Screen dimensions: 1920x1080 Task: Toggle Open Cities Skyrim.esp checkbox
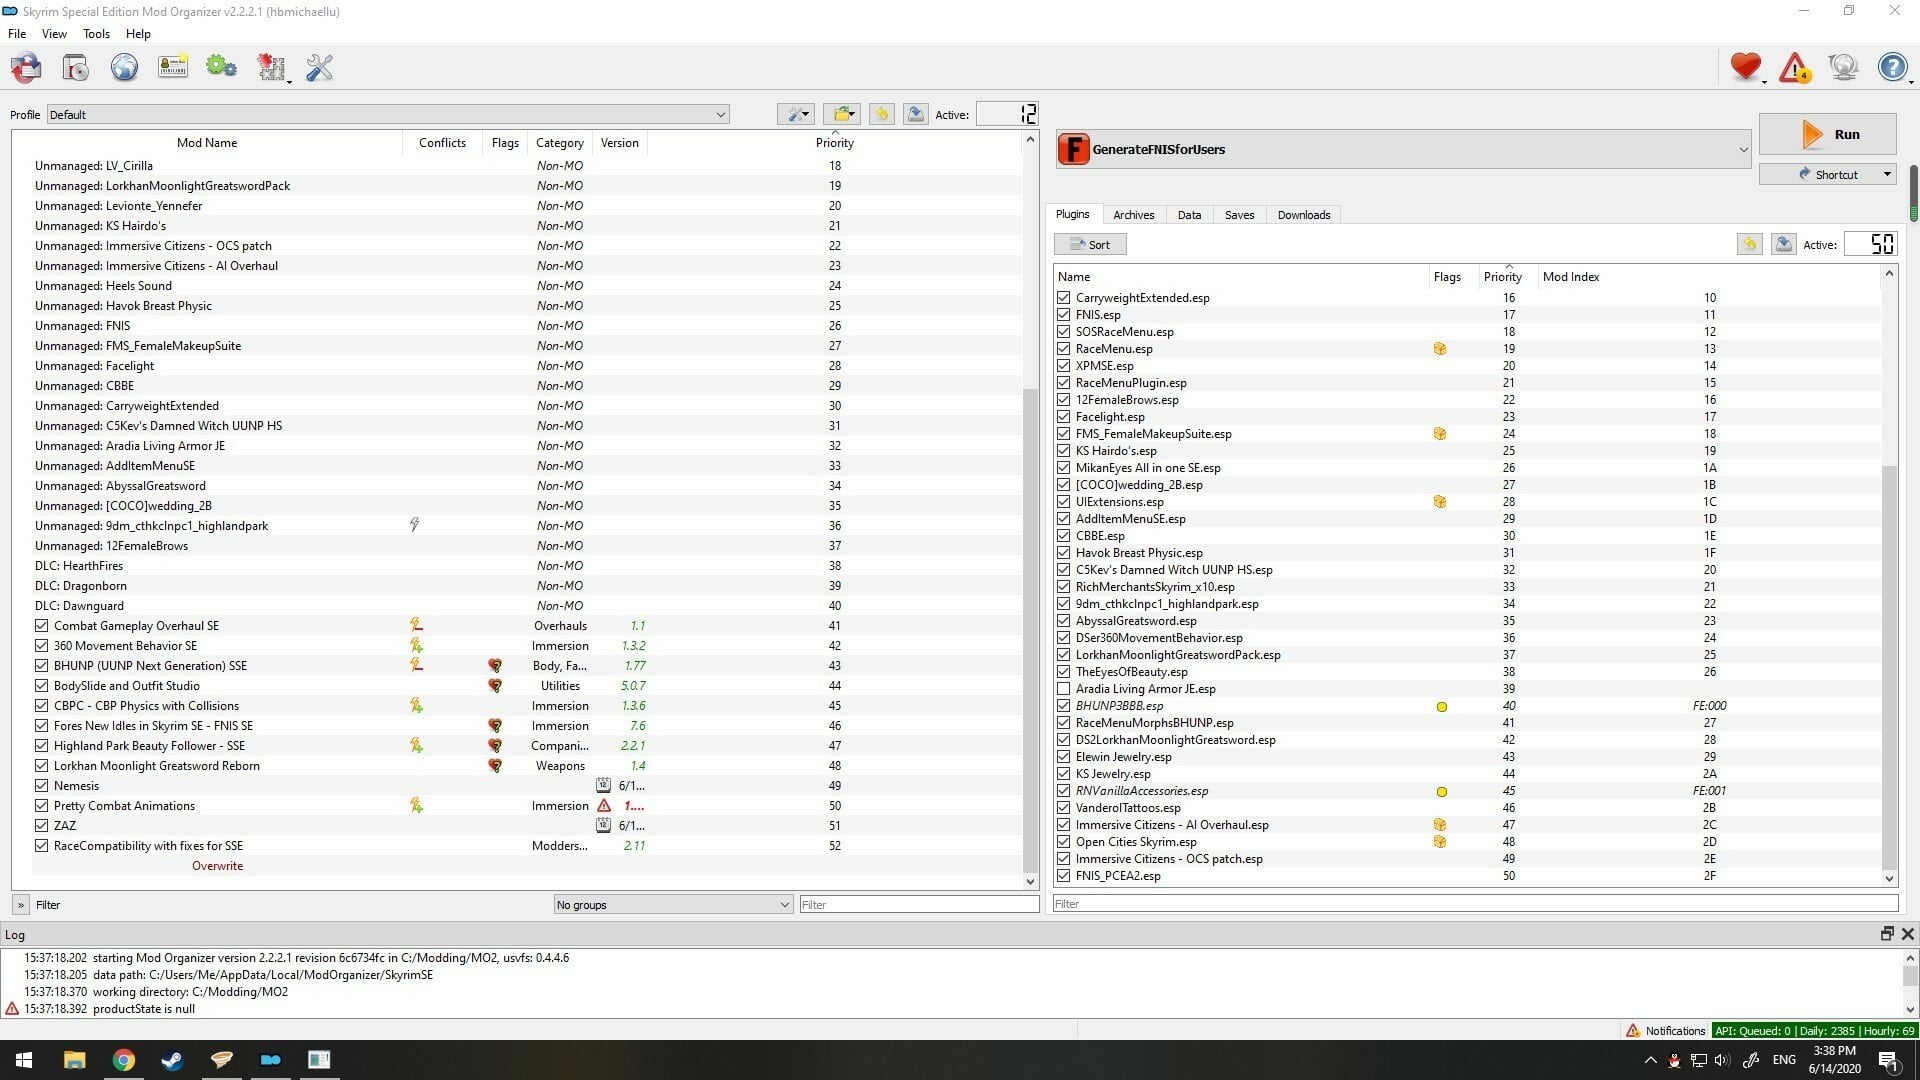click(x=1064, y=842)
